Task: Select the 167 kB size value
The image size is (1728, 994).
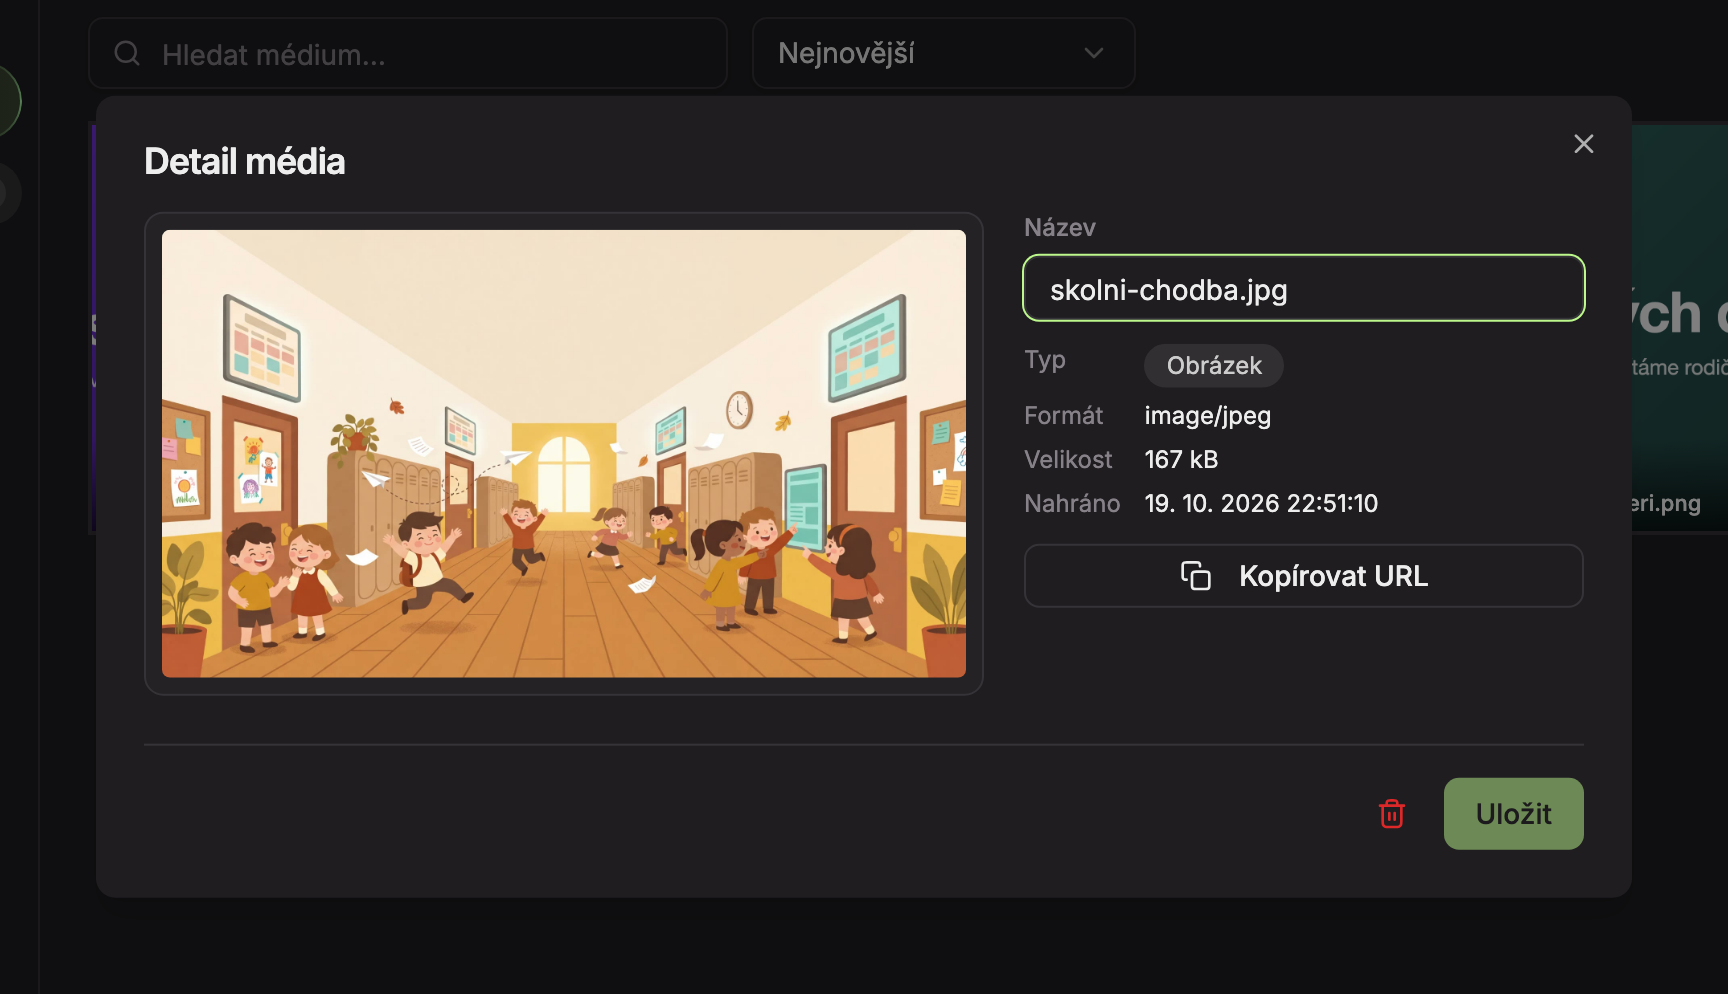Action: pos(1181,460)
